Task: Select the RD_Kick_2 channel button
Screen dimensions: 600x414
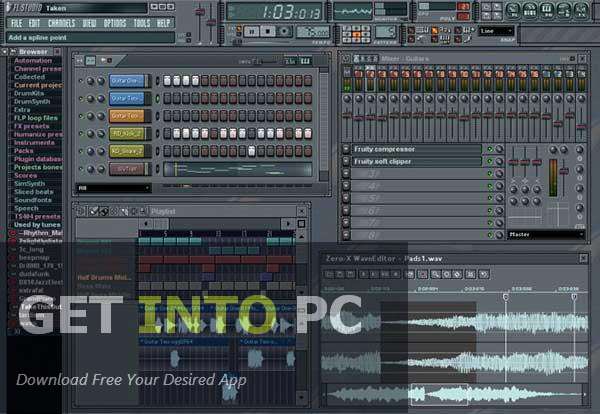Action: (x=127, y=134)
